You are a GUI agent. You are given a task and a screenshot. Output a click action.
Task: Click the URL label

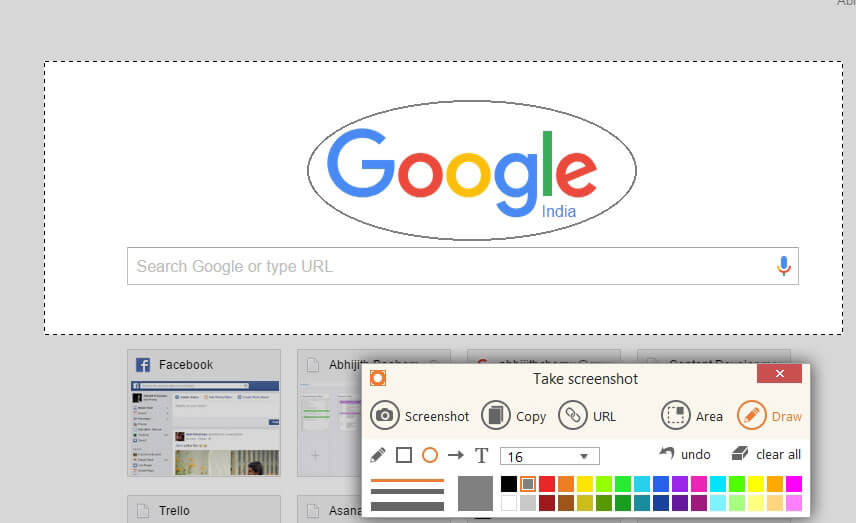click(604, 417)
